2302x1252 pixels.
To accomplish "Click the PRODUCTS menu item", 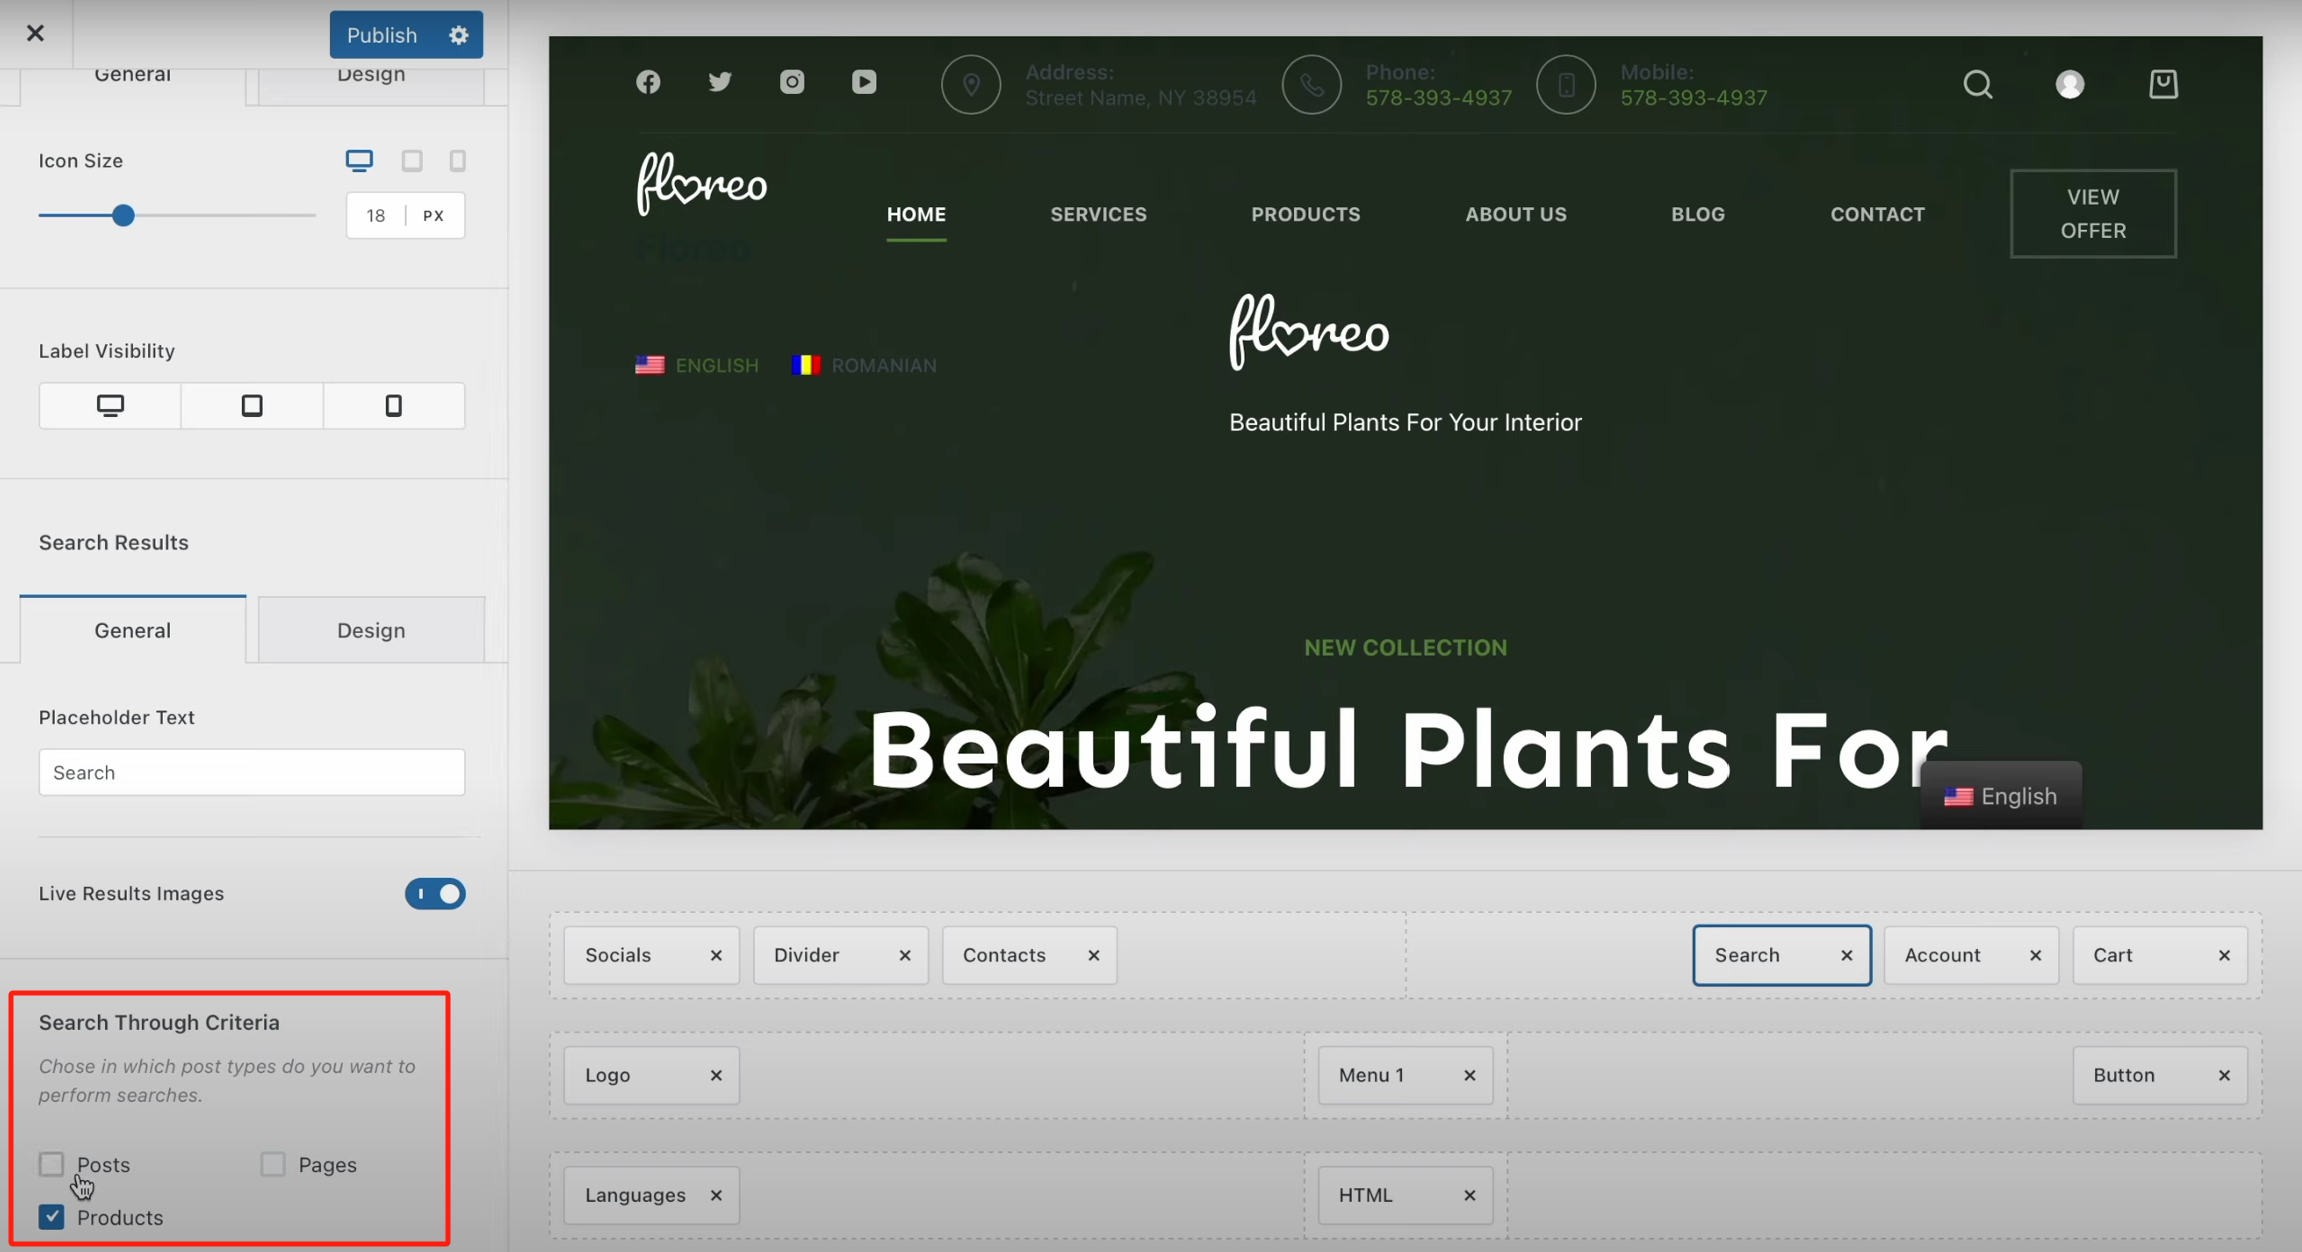I will pos(1305,214).
